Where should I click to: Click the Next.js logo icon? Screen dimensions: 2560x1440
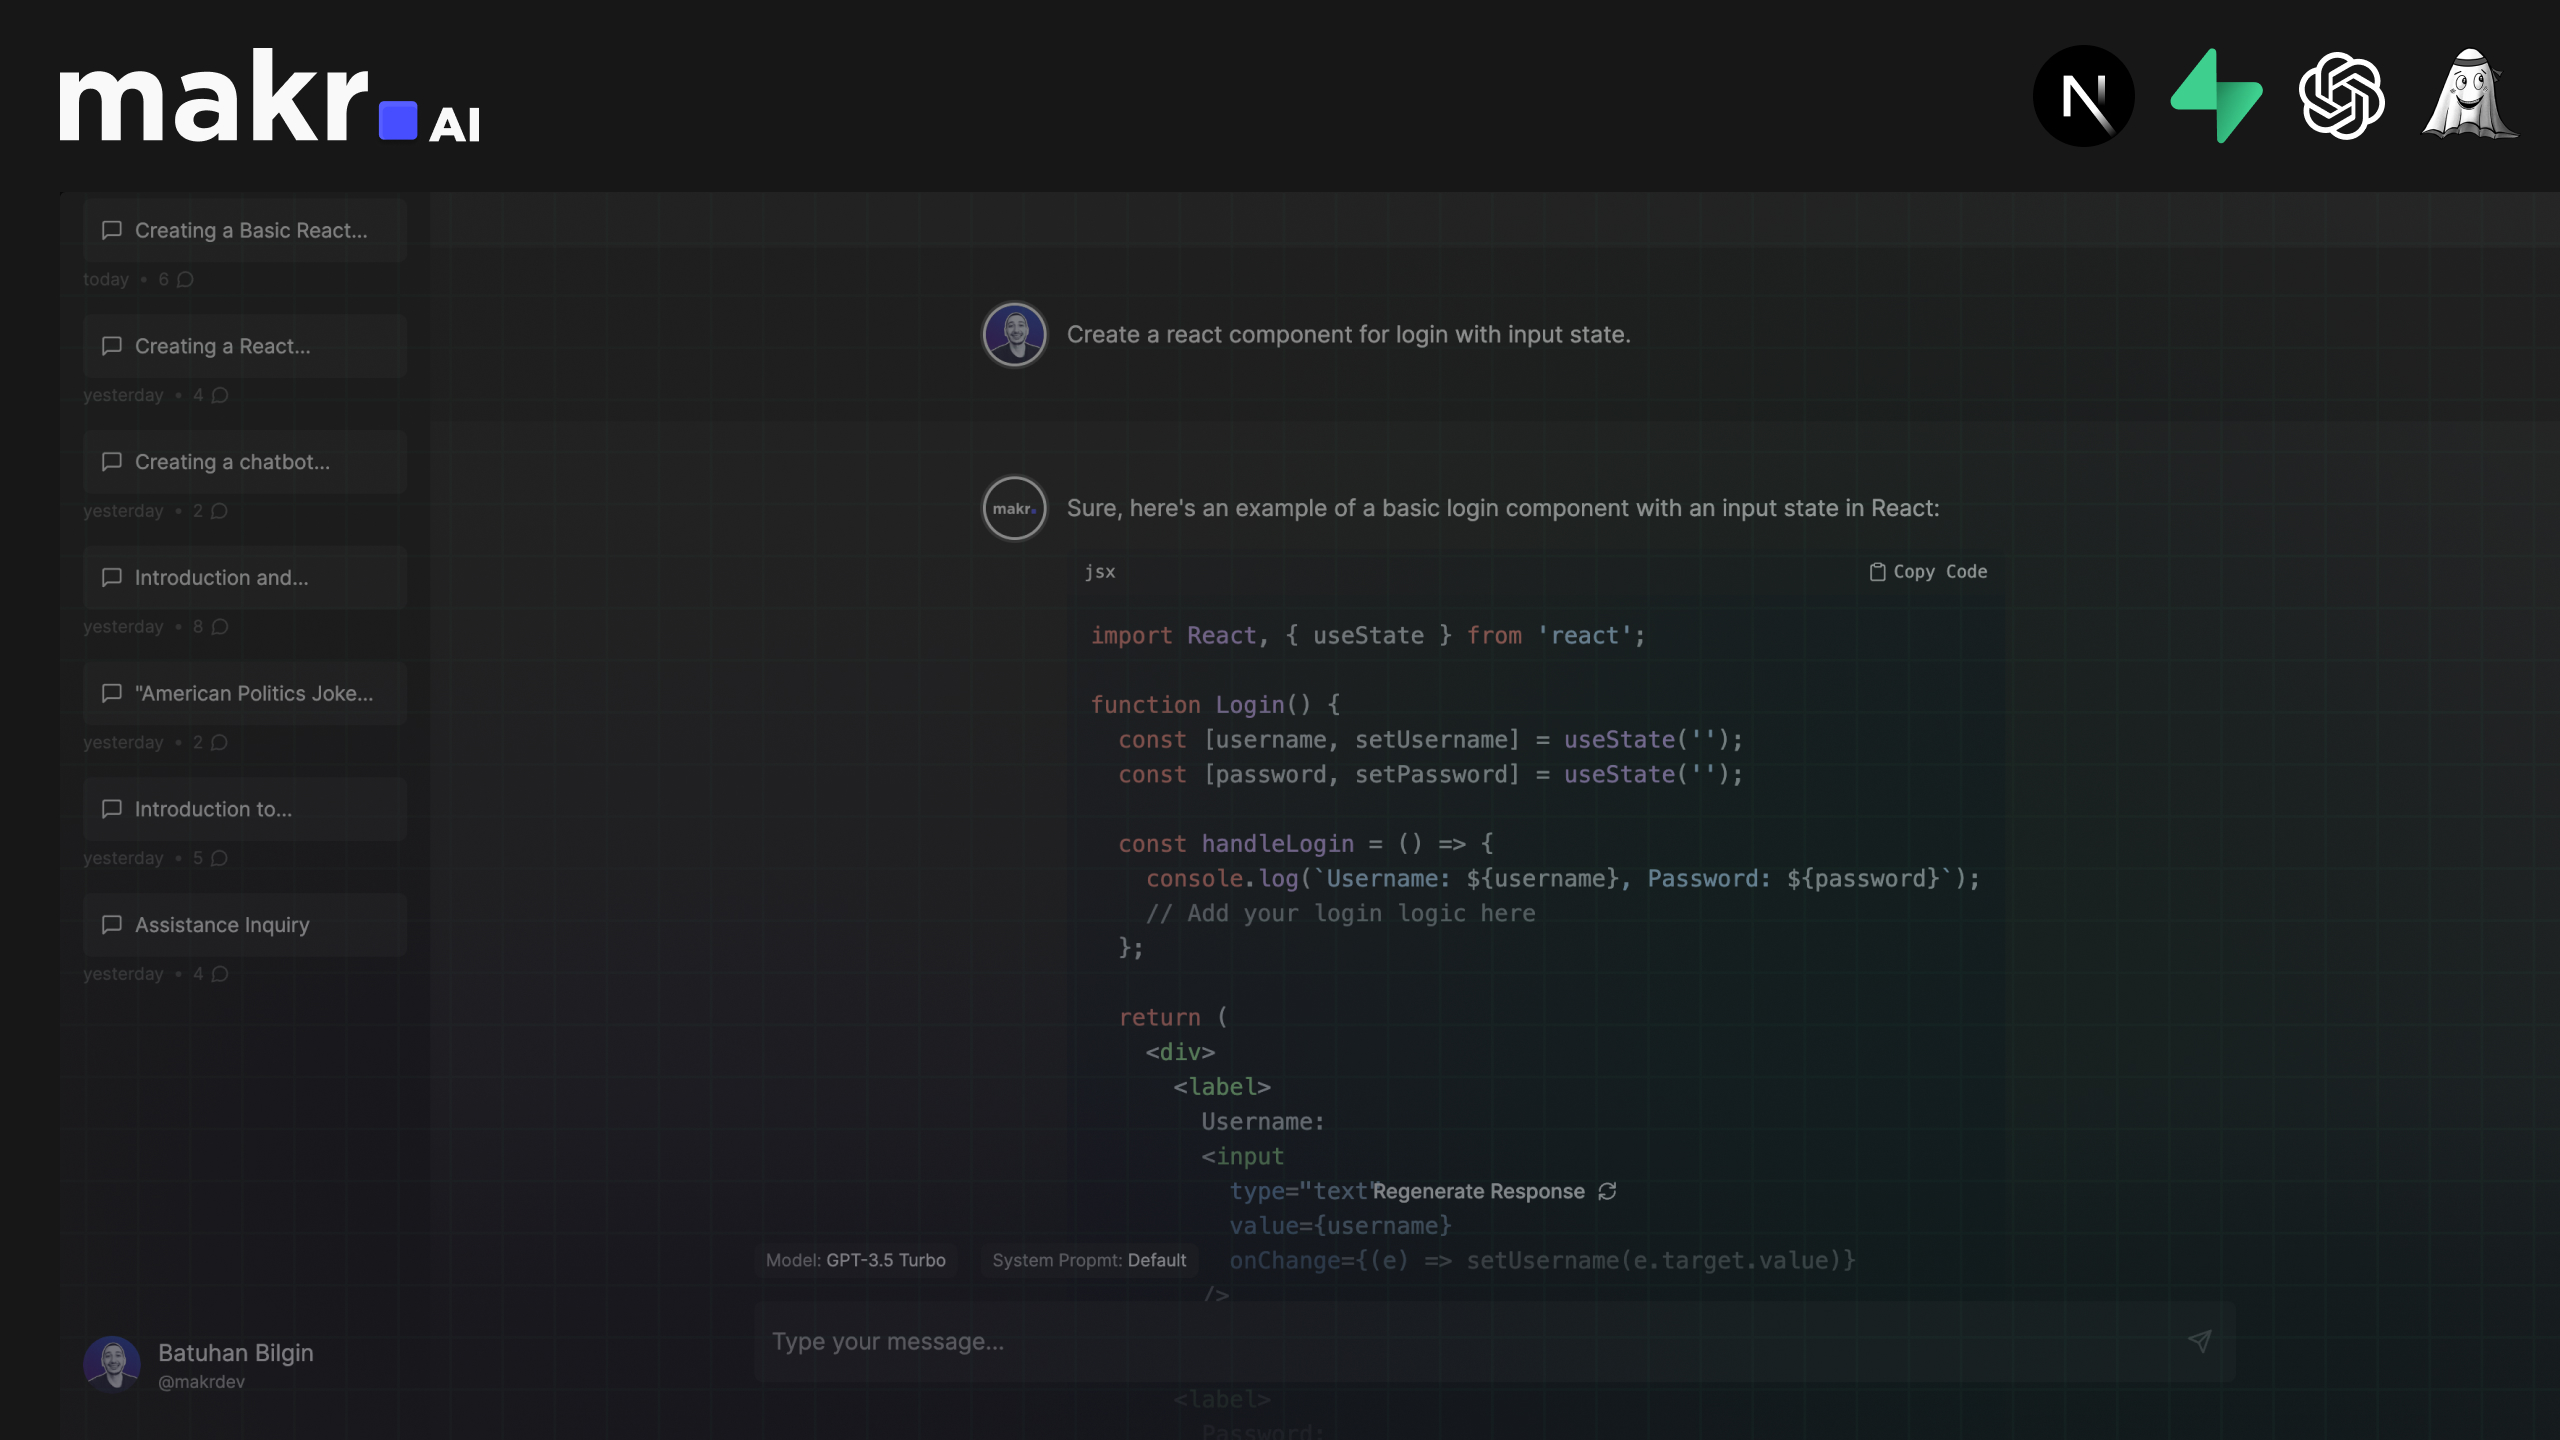point(2084,96)
